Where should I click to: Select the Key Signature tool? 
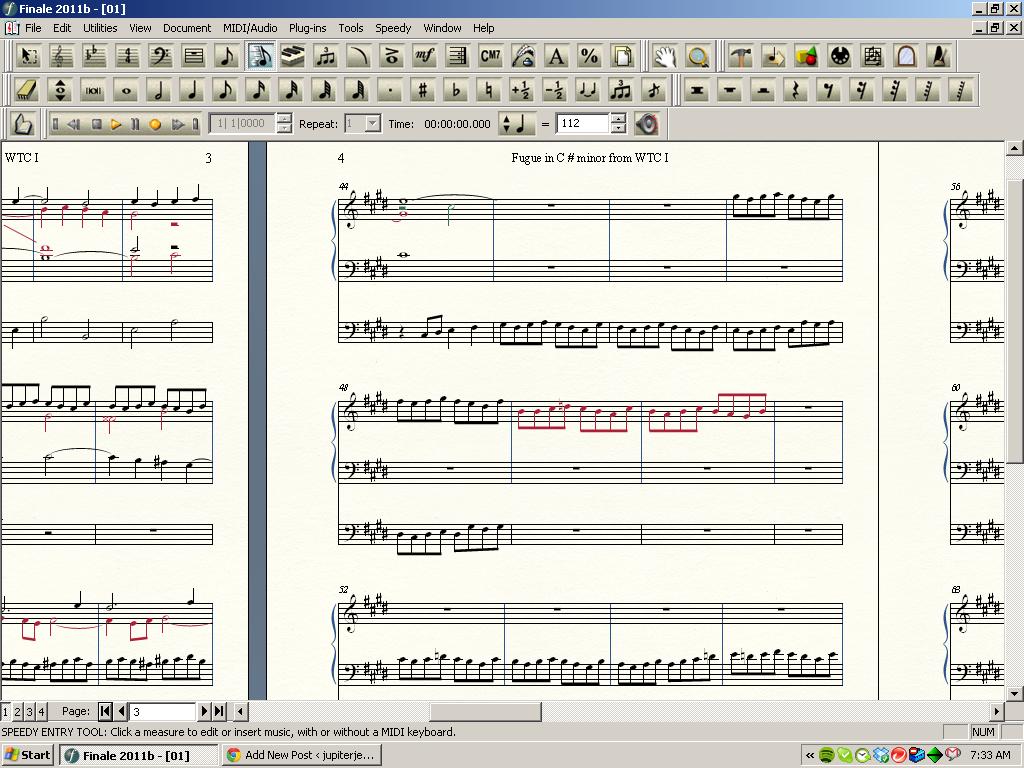[x=94, y=56]
